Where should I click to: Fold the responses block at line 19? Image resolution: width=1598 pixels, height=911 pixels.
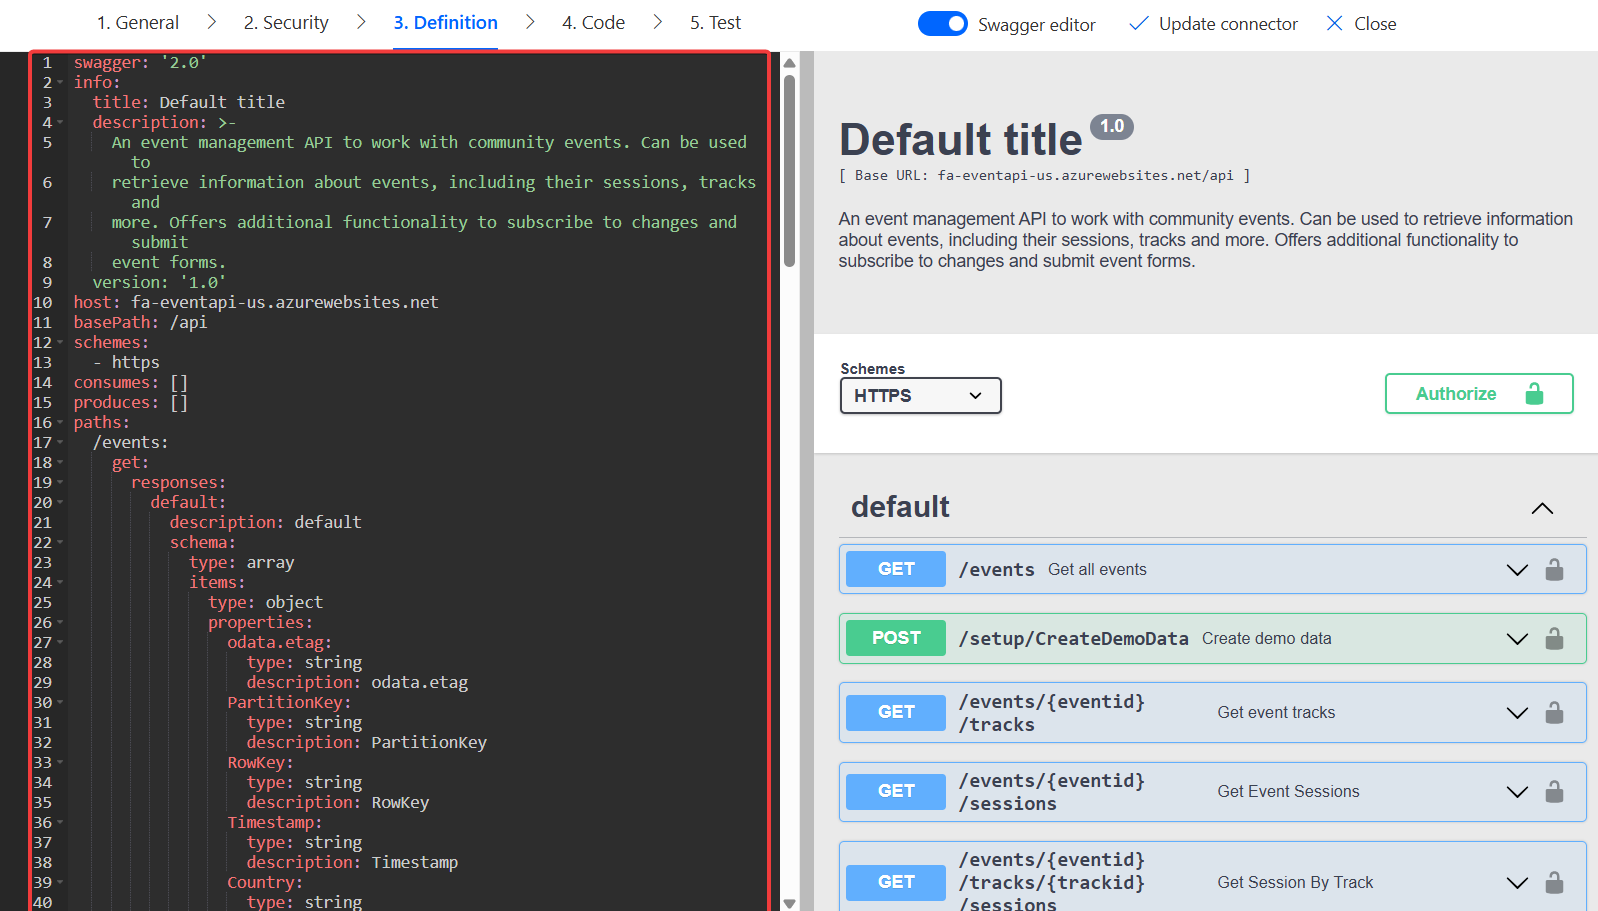(60, 482)
